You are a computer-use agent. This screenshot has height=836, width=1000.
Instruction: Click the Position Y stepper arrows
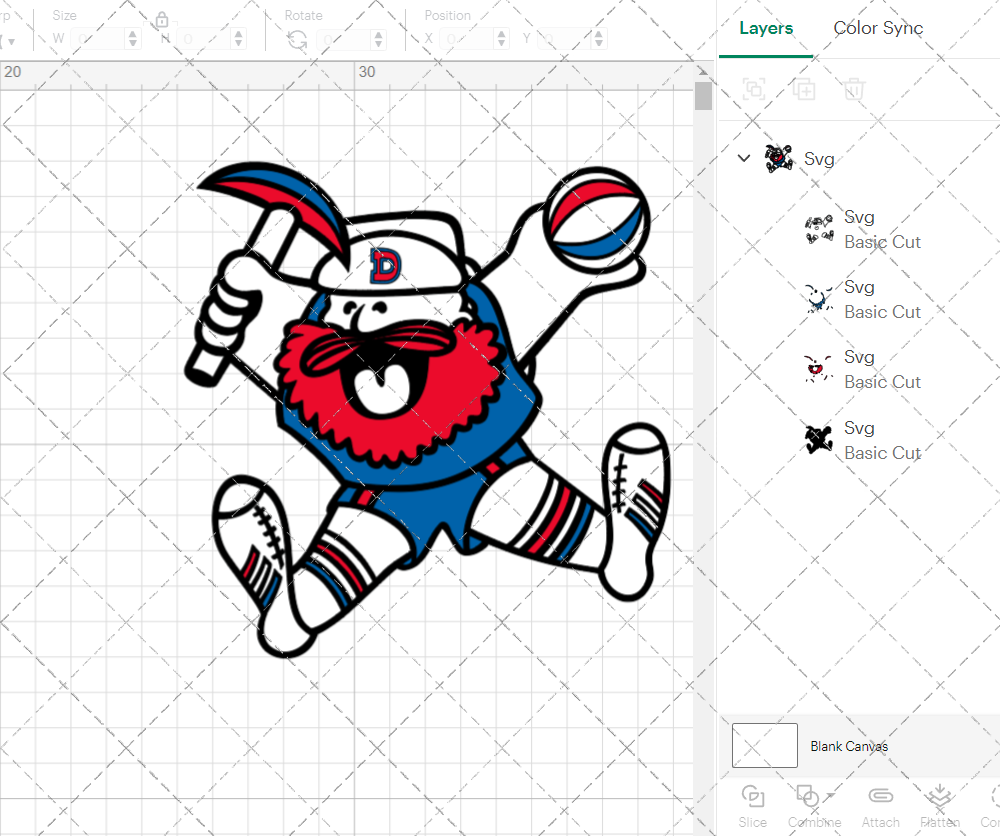pyautogui.click(x=599, y=39)
